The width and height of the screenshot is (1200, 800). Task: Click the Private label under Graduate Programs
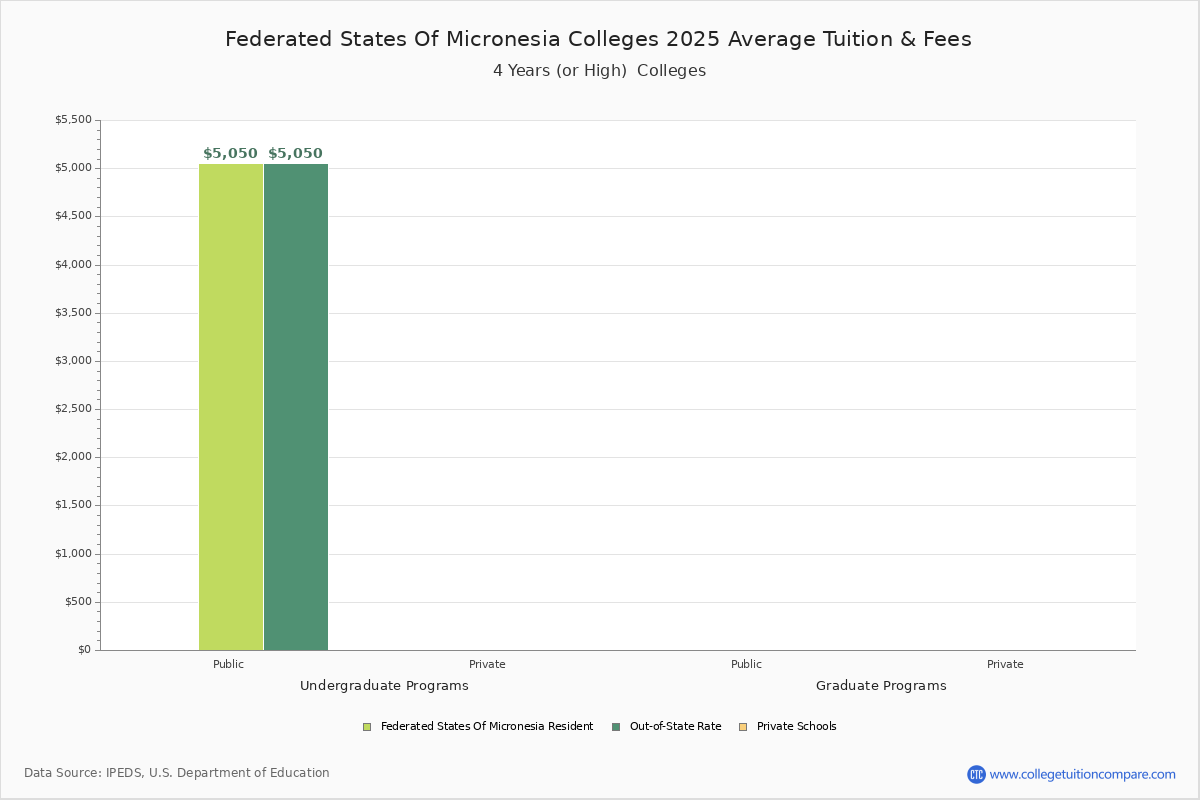1005,664
